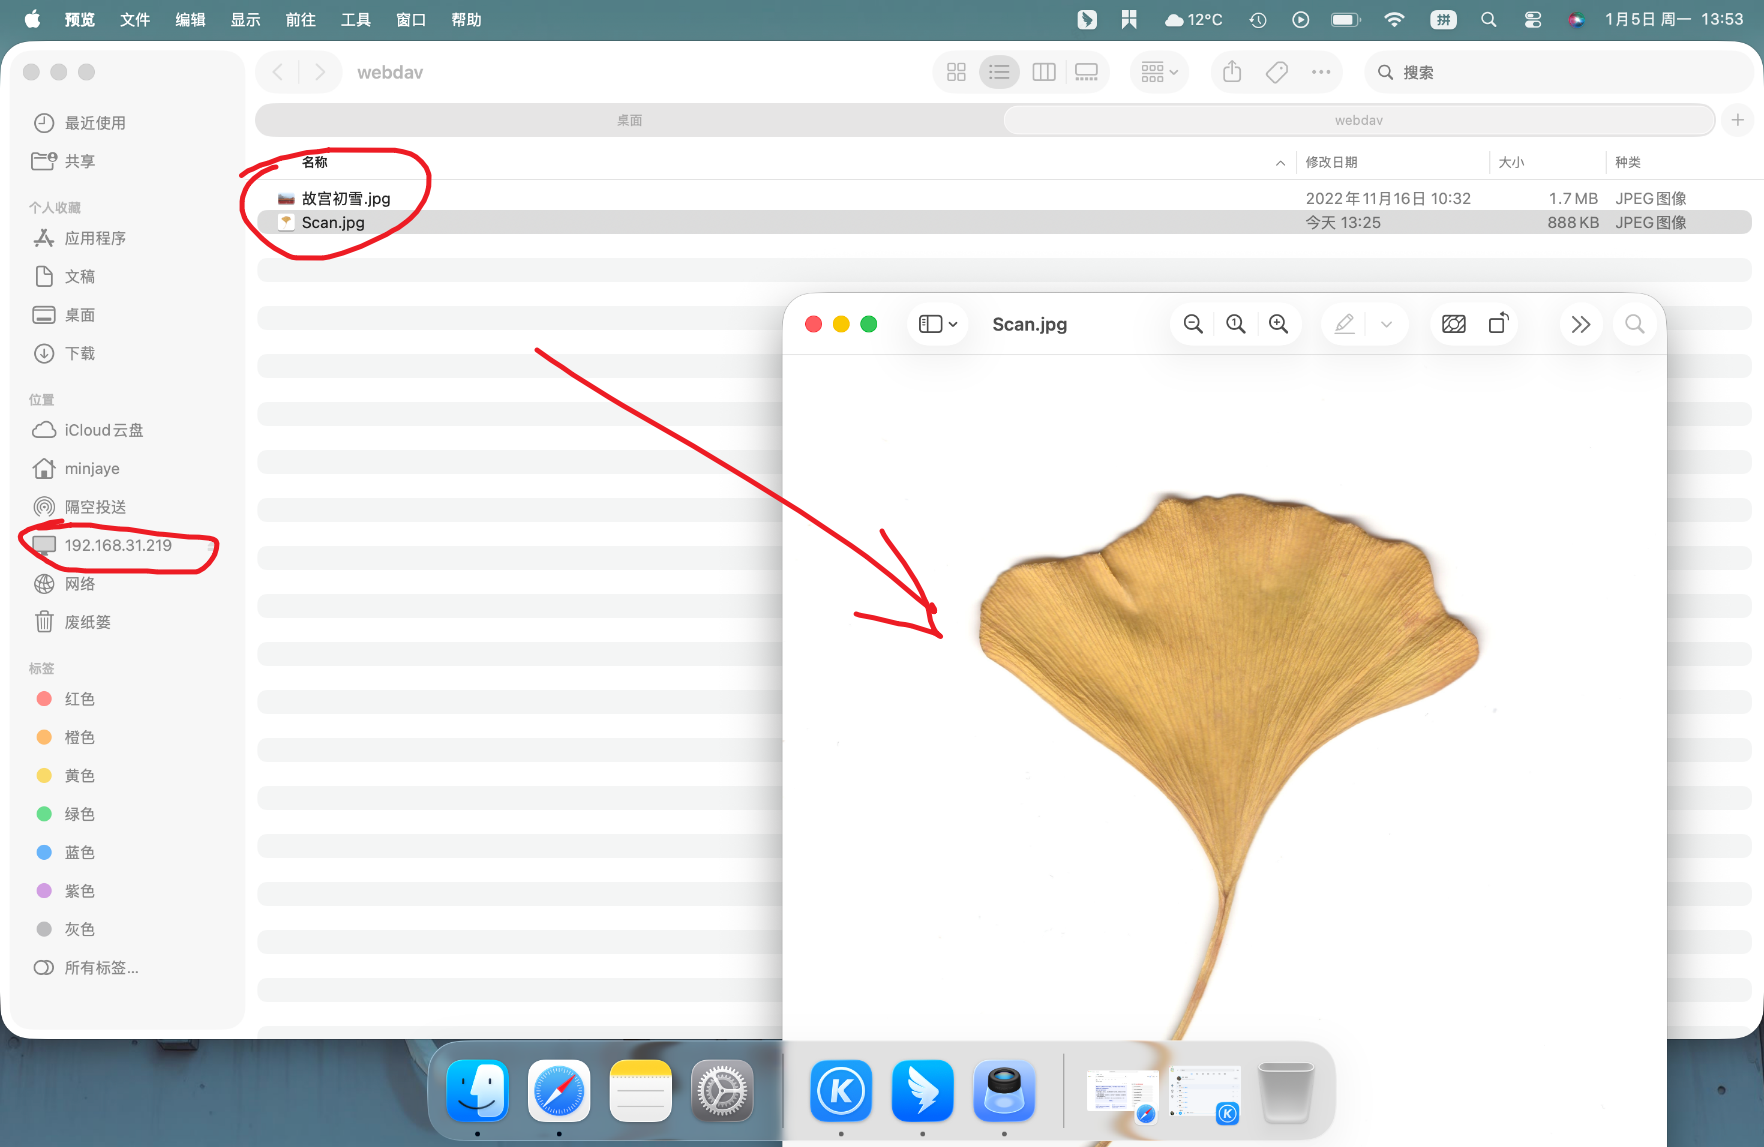Open 下载 folder in sidebar
This screenshot has height=1147, width=1764.
point(64,353)
